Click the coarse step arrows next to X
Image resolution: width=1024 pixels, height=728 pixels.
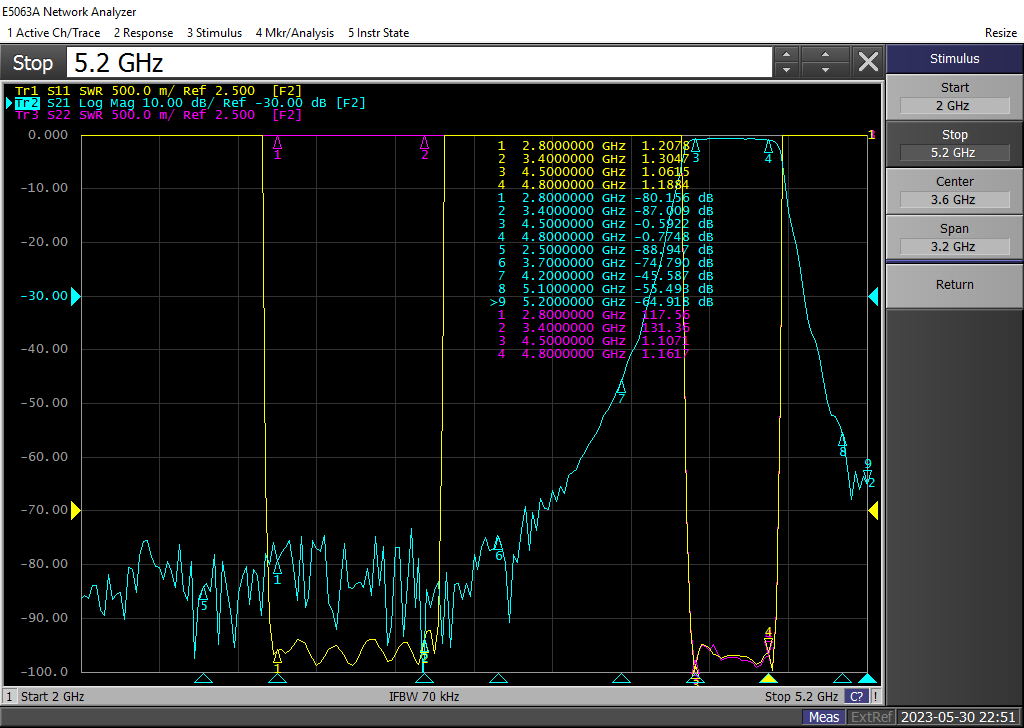tap(826, 62)
